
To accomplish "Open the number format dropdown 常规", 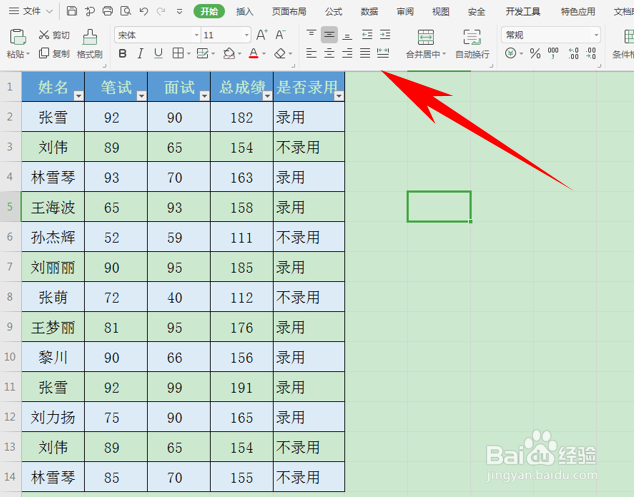I will 596,35.
